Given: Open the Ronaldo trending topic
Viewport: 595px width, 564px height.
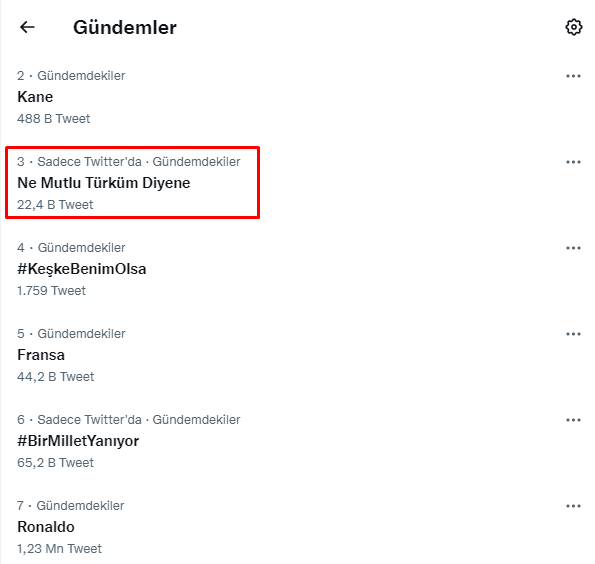Looking at the screenshot, I should point(46,527).
